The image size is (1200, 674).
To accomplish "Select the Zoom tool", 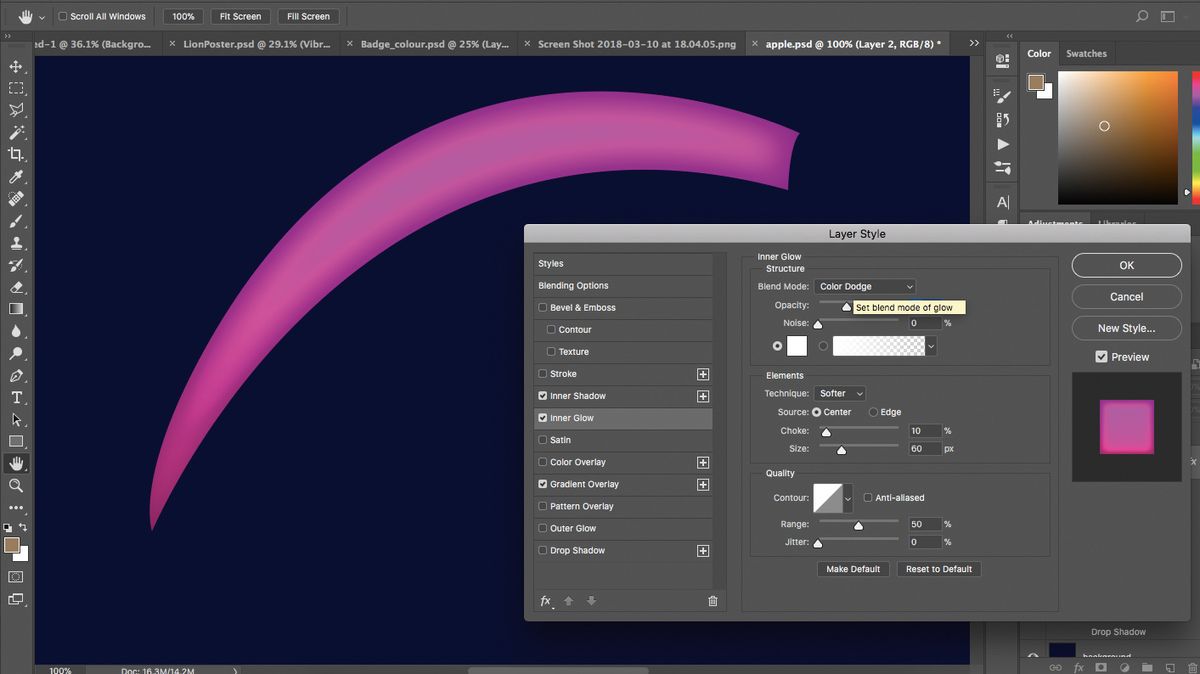I will click(x=14, y=486).
